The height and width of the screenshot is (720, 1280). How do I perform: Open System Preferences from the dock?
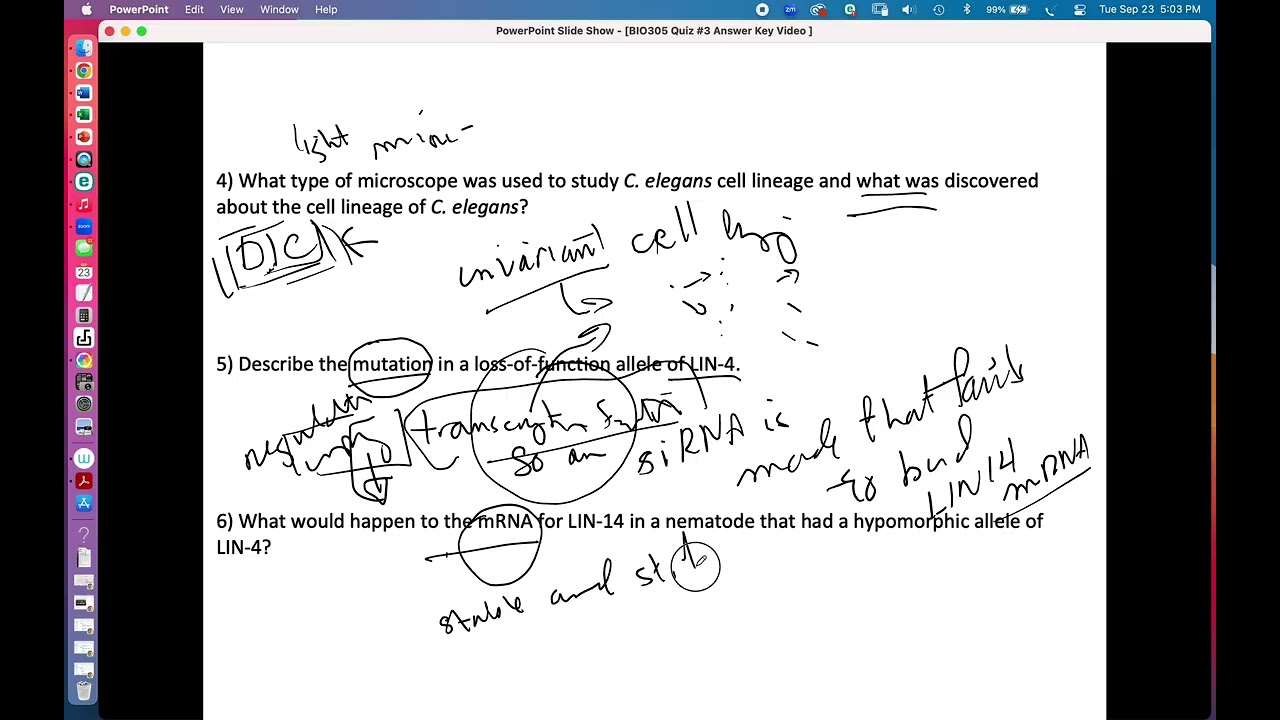(x=84, y=404)
